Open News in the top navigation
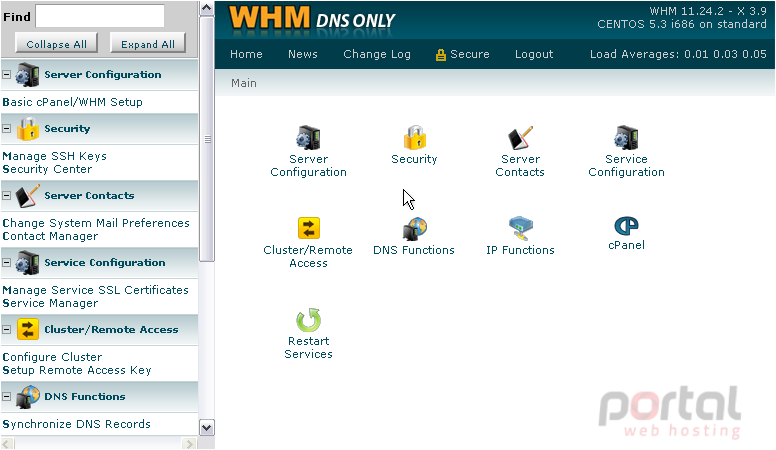The height and width of the screenshot is (450, 776). 303,54
